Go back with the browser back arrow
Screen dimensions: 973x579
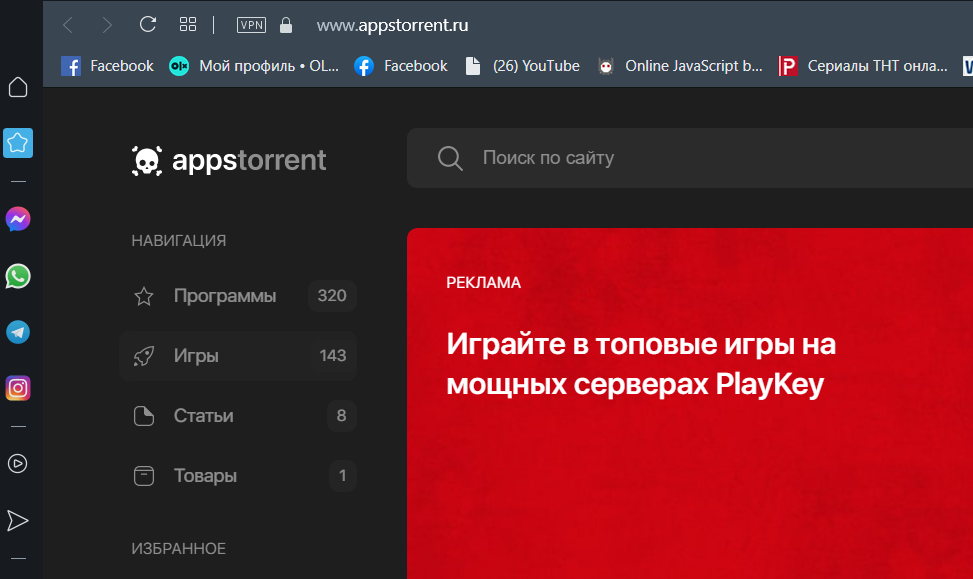click(68, 25)
